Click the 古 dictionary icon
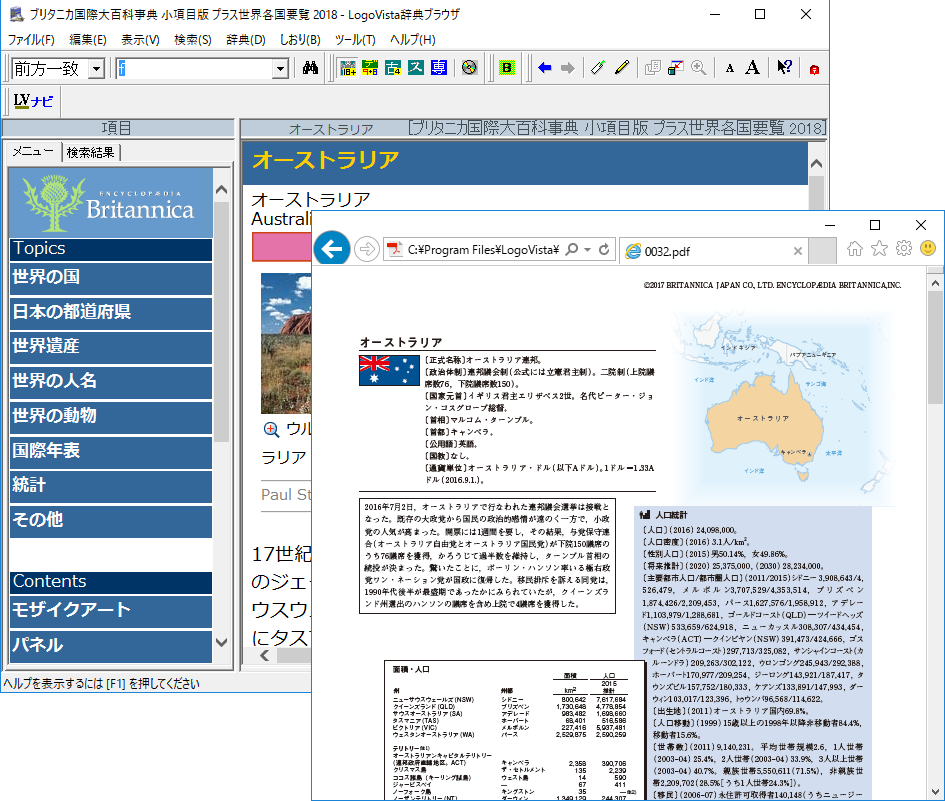Viewport: 945px width, 801px height. click(x=393, y=68)
